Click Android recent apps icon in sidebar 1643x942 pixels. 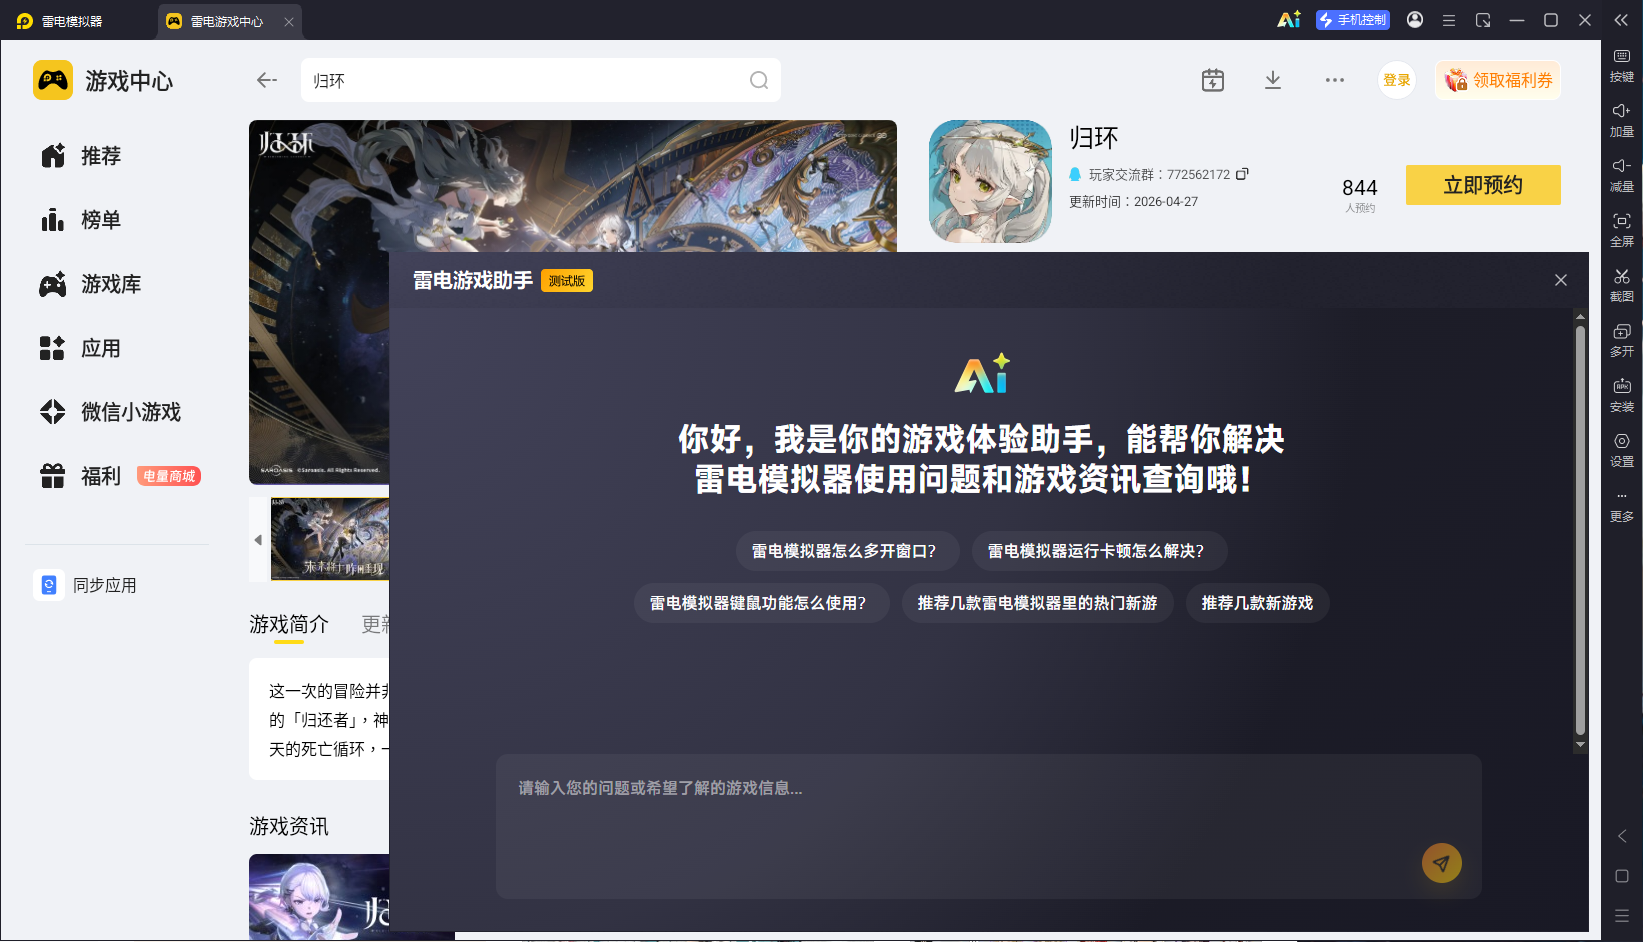(1622, 916)
